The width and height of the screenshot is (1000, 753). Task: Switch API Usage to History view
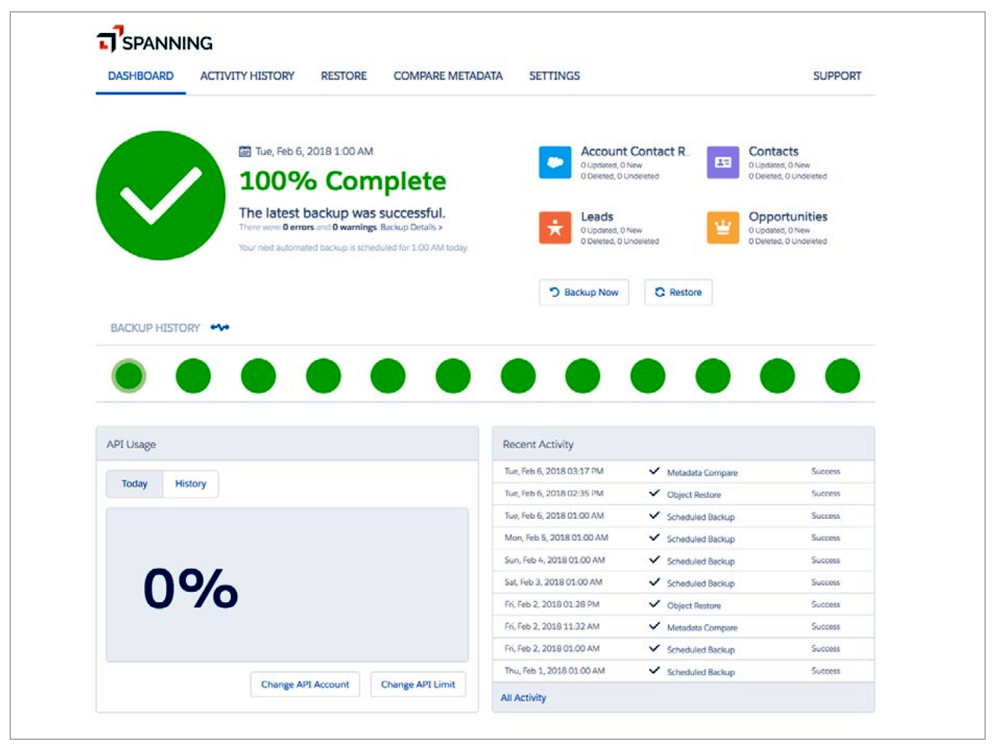pos(190,484)
